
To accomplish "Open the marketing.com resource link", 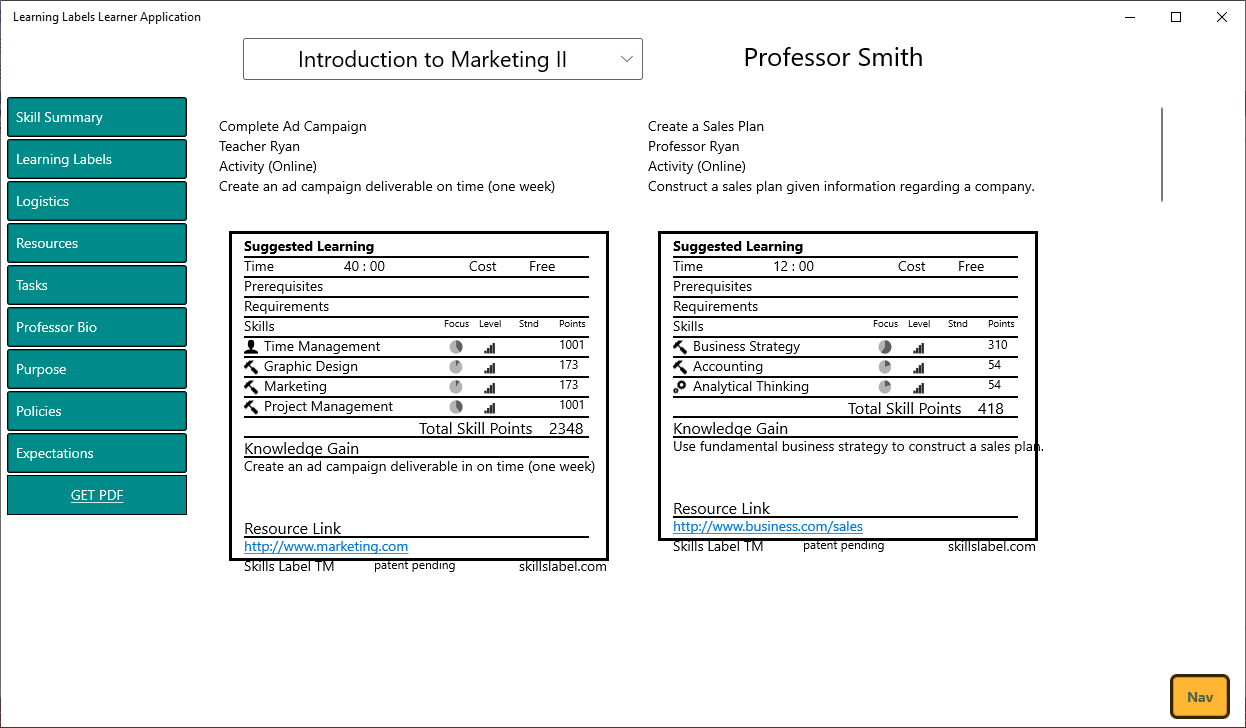I will coord(326,547).
